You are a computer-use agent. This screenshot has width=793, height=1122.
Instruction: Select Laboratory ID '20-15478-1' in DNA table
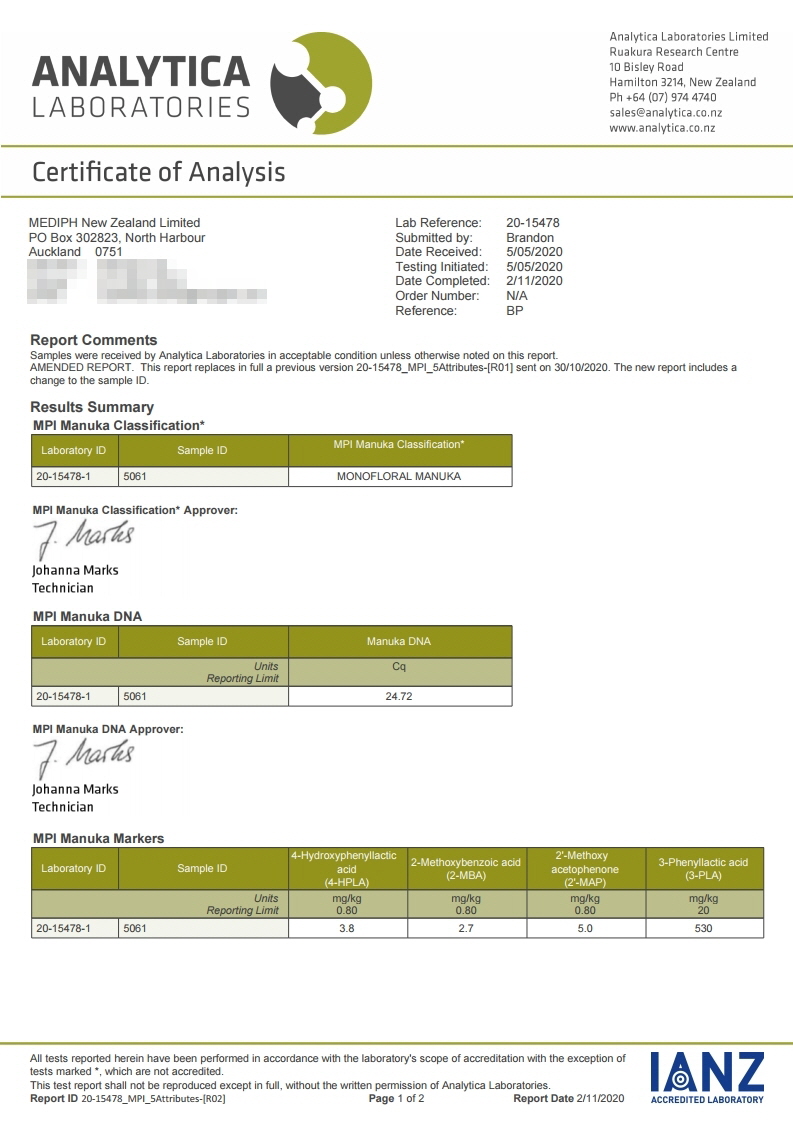[x=75, y=696]
